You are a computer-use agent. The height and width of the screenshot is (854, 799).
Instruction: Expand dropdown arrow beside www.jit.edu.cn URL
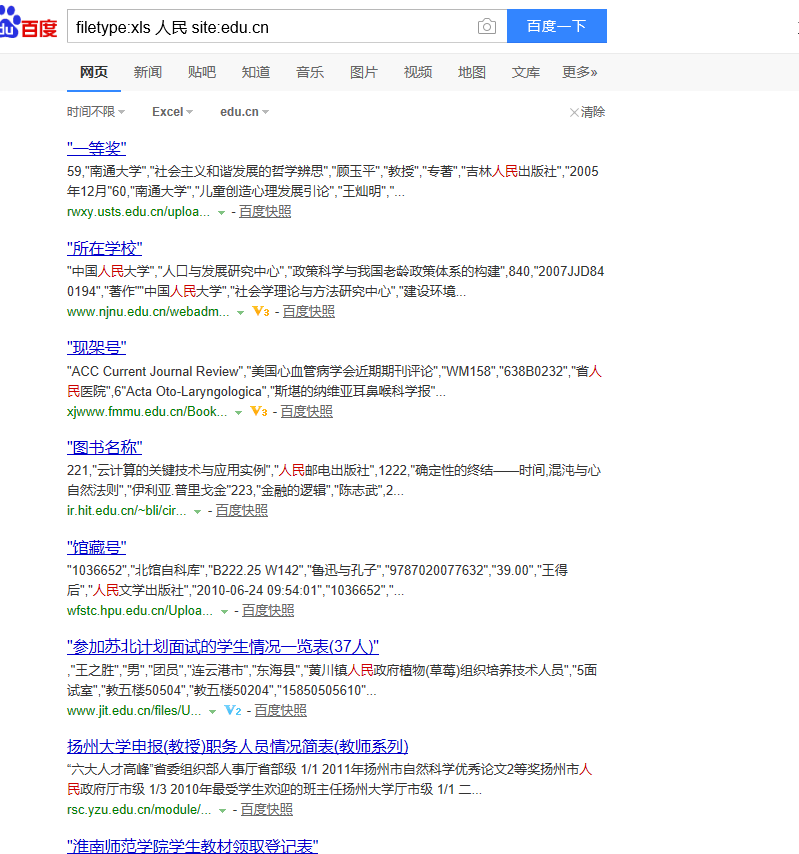tap(212, 712)
